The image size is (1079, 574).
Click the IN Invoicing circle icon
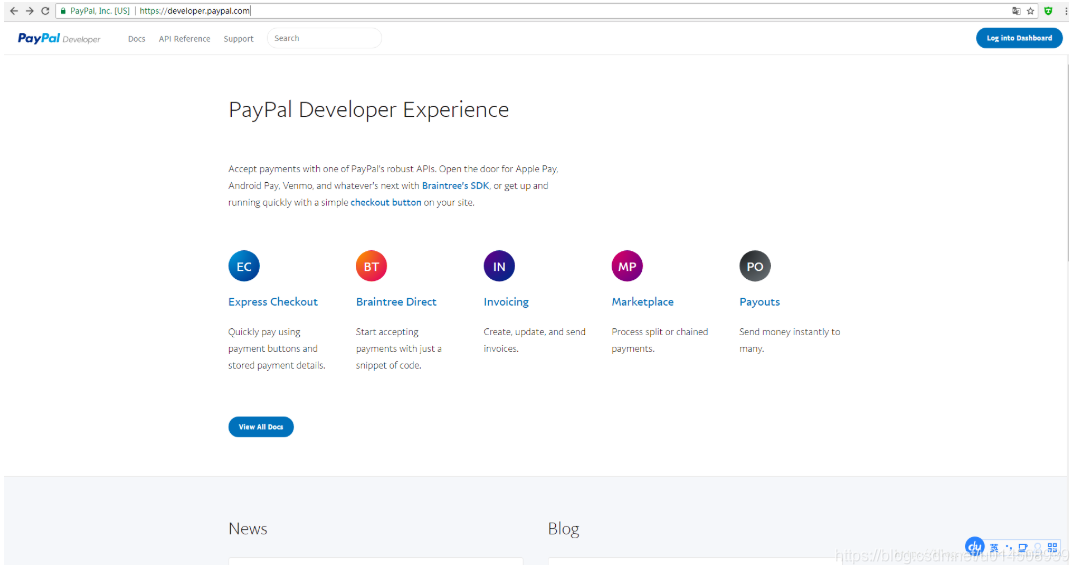tap(499, 266)
